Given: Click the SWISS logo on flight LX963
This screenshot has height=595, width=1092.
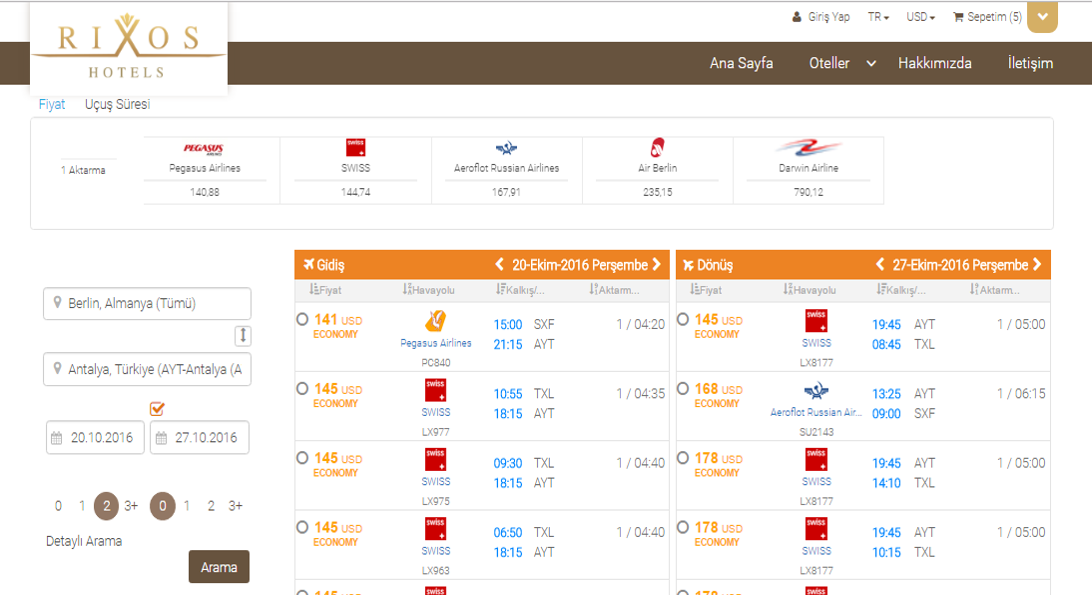Looking at the screenshot, I should (x=436, y=529).
